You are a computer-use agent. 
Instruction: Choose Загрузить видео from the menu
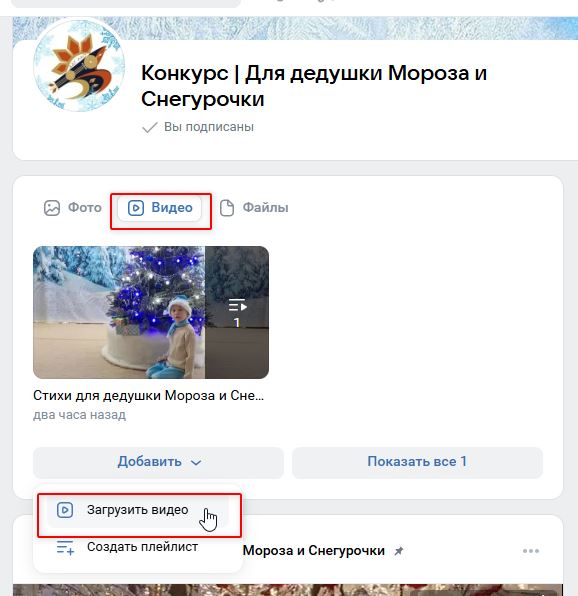click(139, 510)
